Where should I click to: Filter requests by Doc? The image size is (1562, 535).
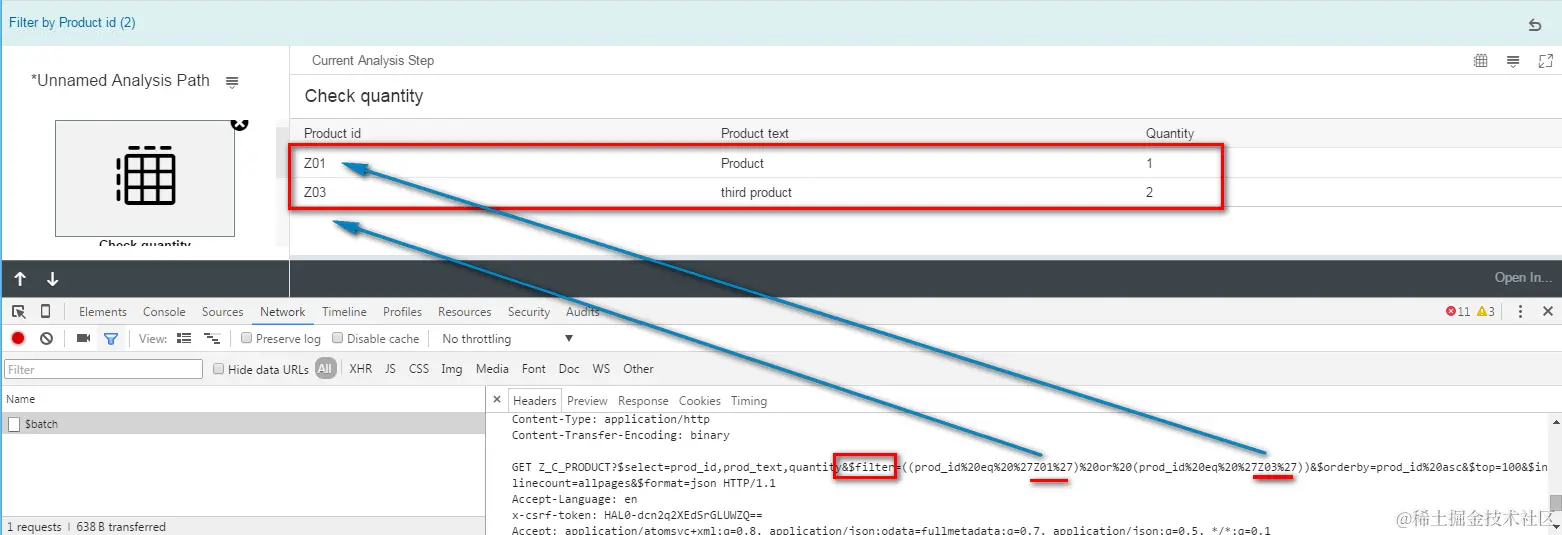click(x=569, y=369)
